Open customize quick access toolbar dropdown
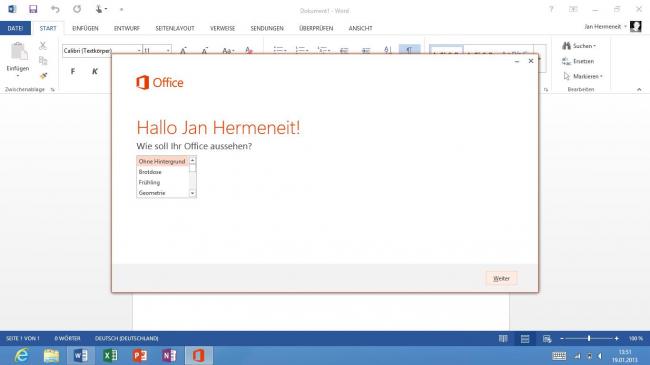The height and width of the screenshot is (365, 650). pyautogui.click(x=121, y=9)
